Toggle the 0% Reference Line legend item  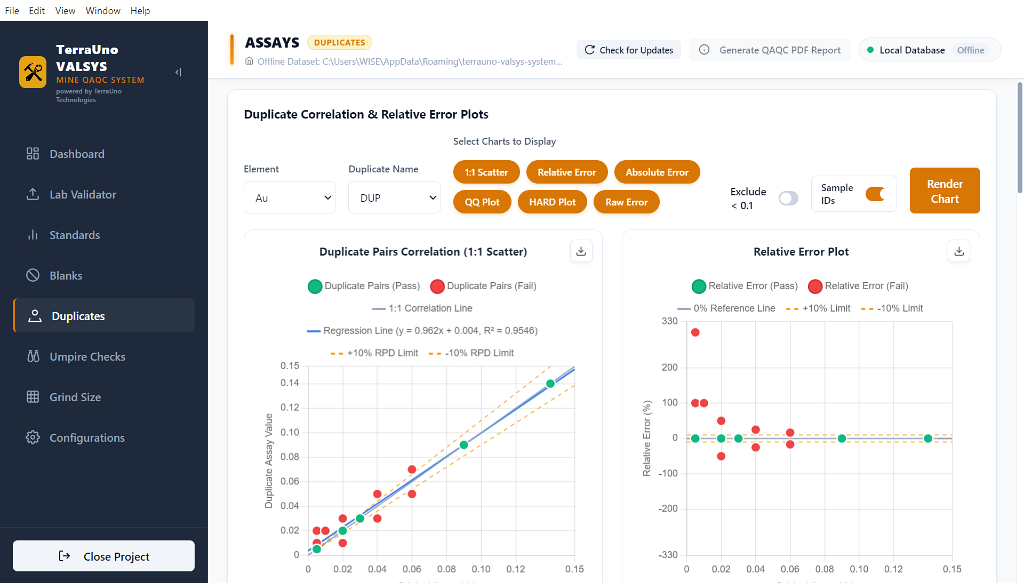coord(726,308)
